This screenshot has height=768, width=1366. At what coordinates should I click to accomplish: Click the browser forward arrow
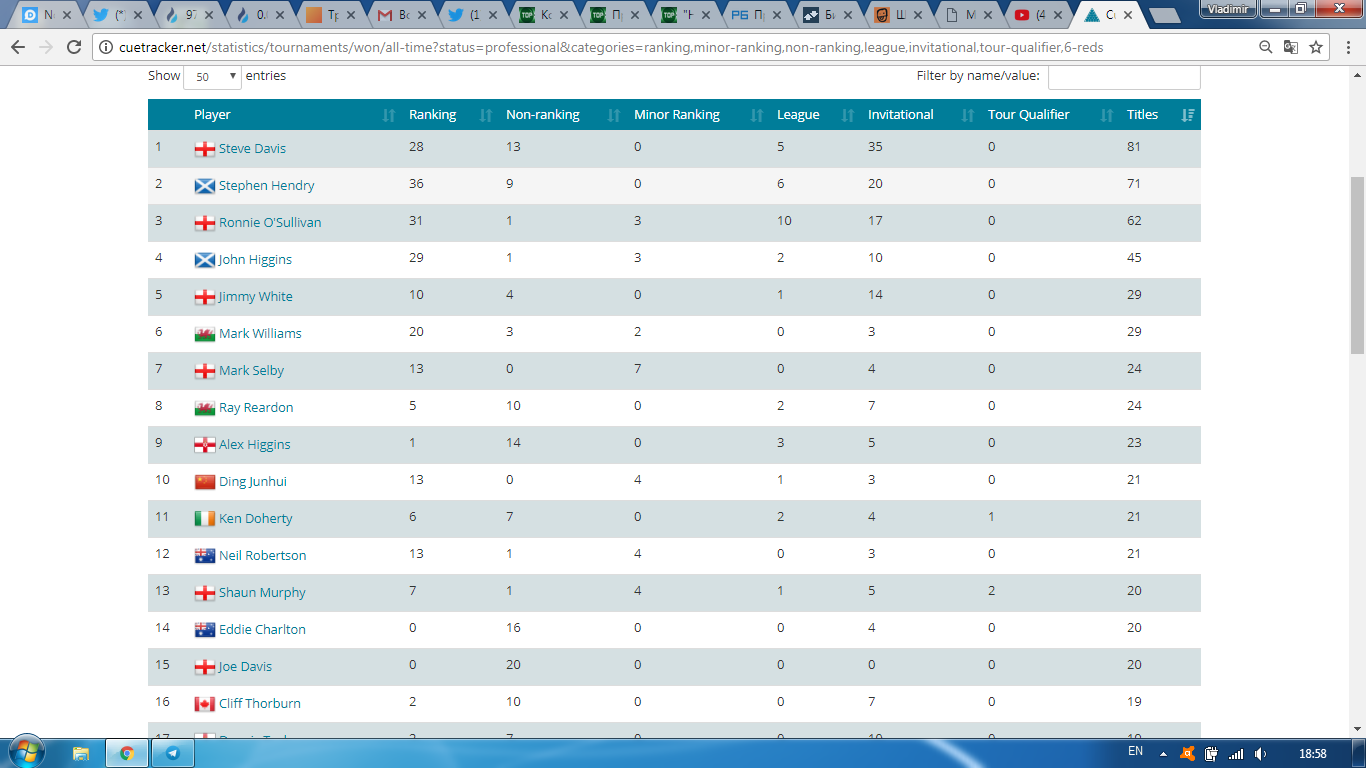tap(46, 47)
